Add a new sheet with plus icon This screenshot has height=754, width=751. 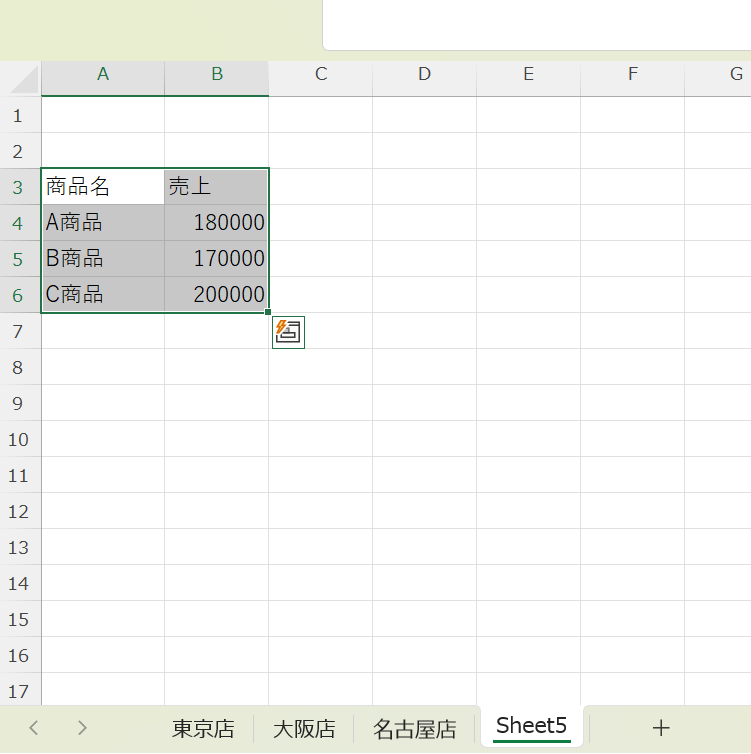coord(660,728)
